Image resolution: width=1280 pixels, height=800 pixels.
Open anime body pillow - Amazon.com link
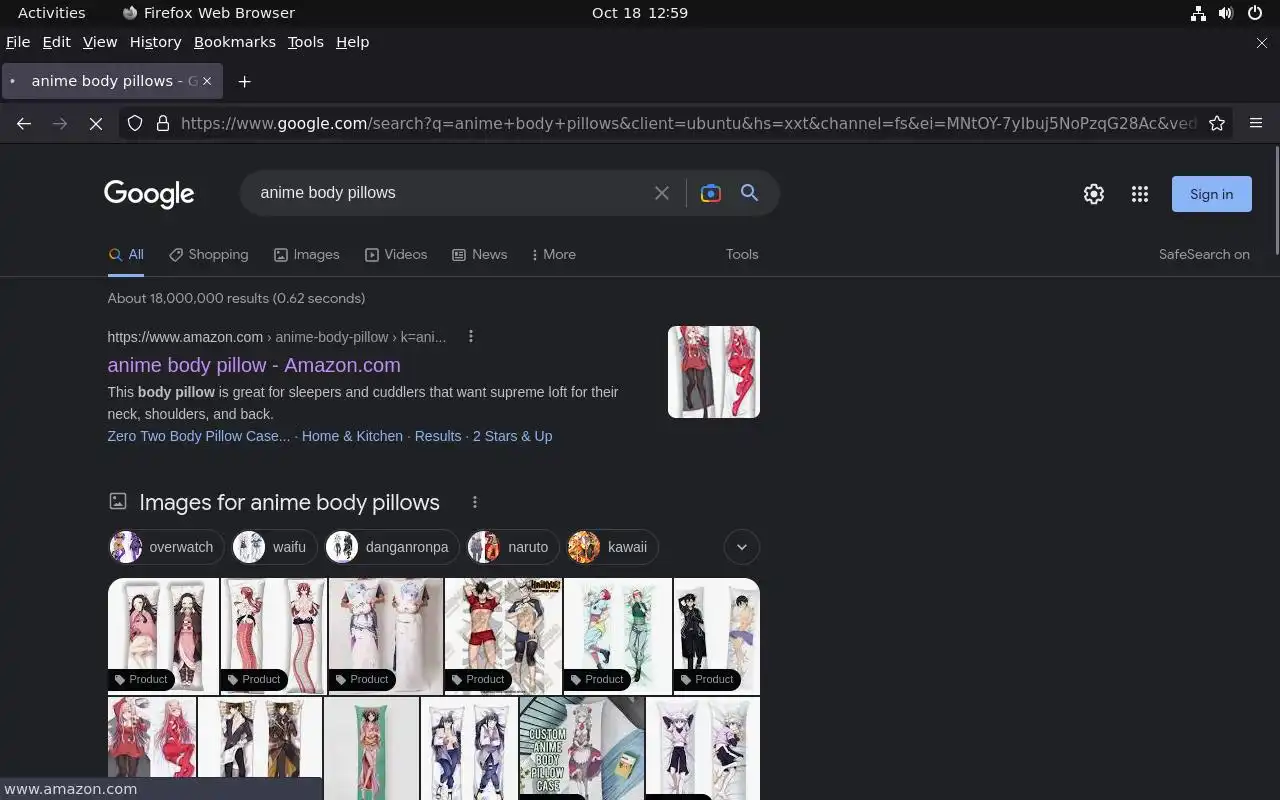[254, 365]
